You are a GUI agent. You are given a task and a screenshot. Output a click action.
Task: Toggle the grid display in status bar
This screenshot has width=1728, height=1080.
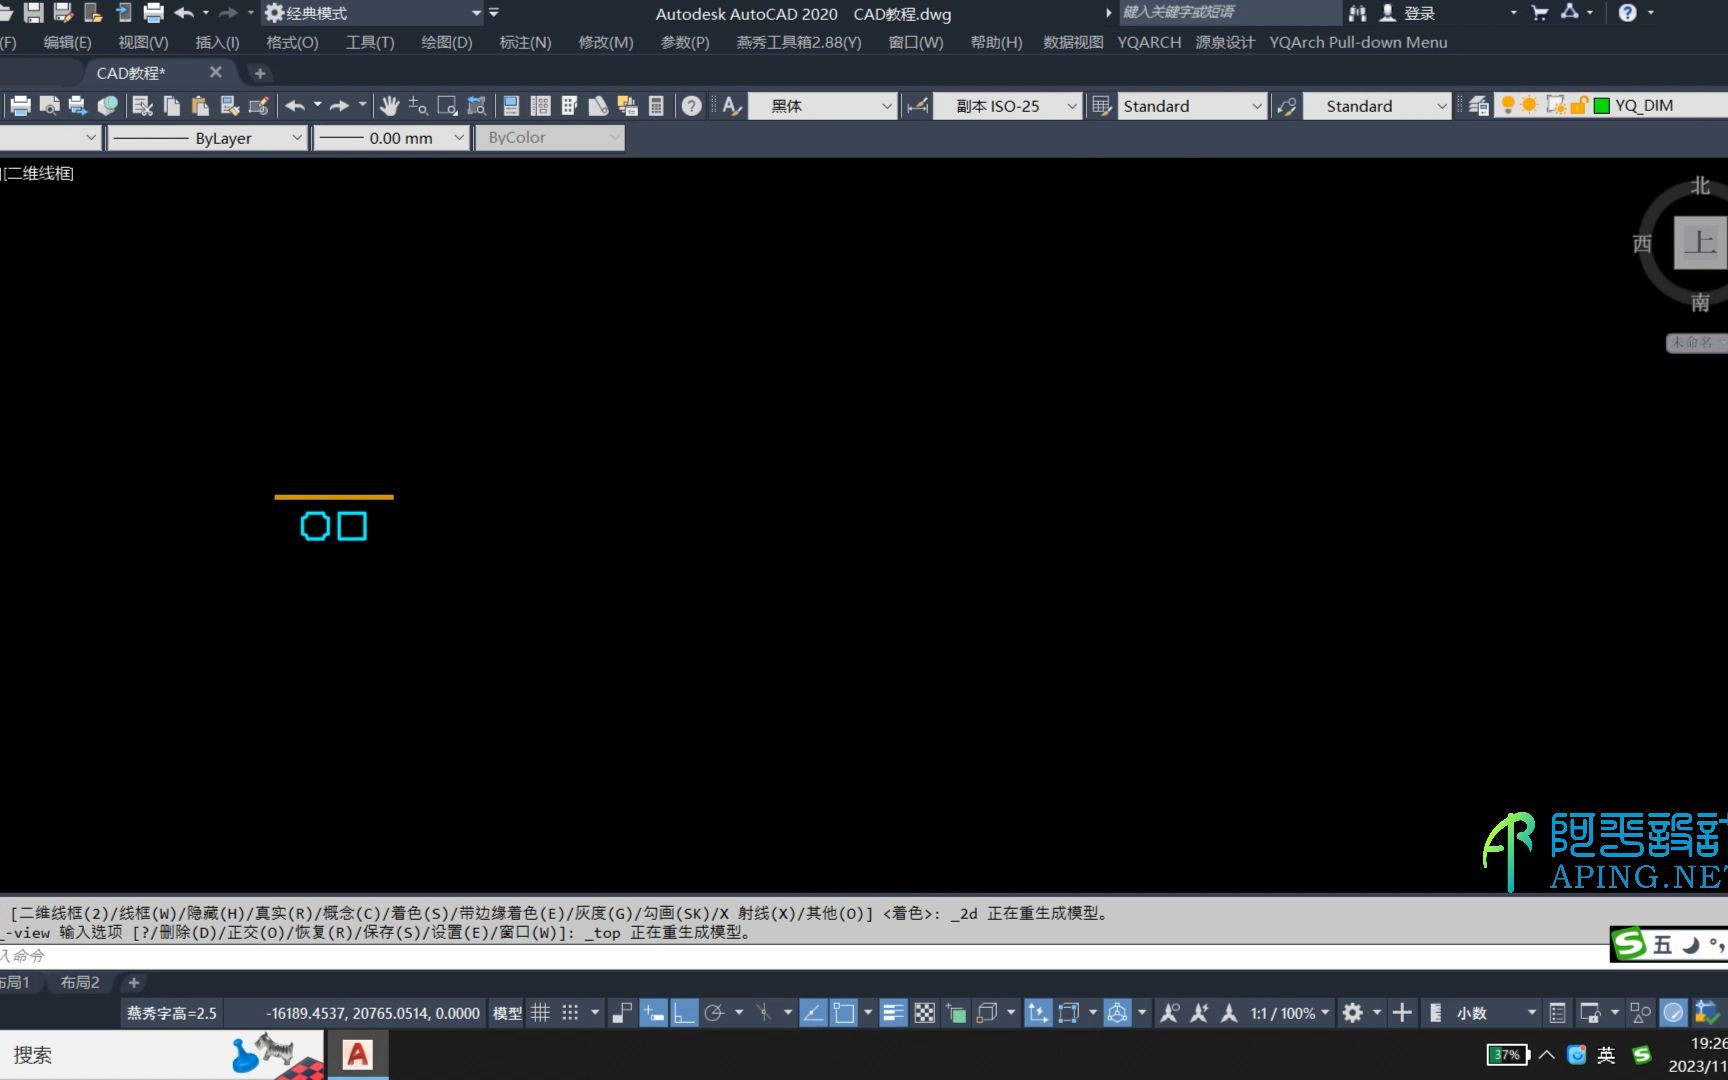(540, 1013)
